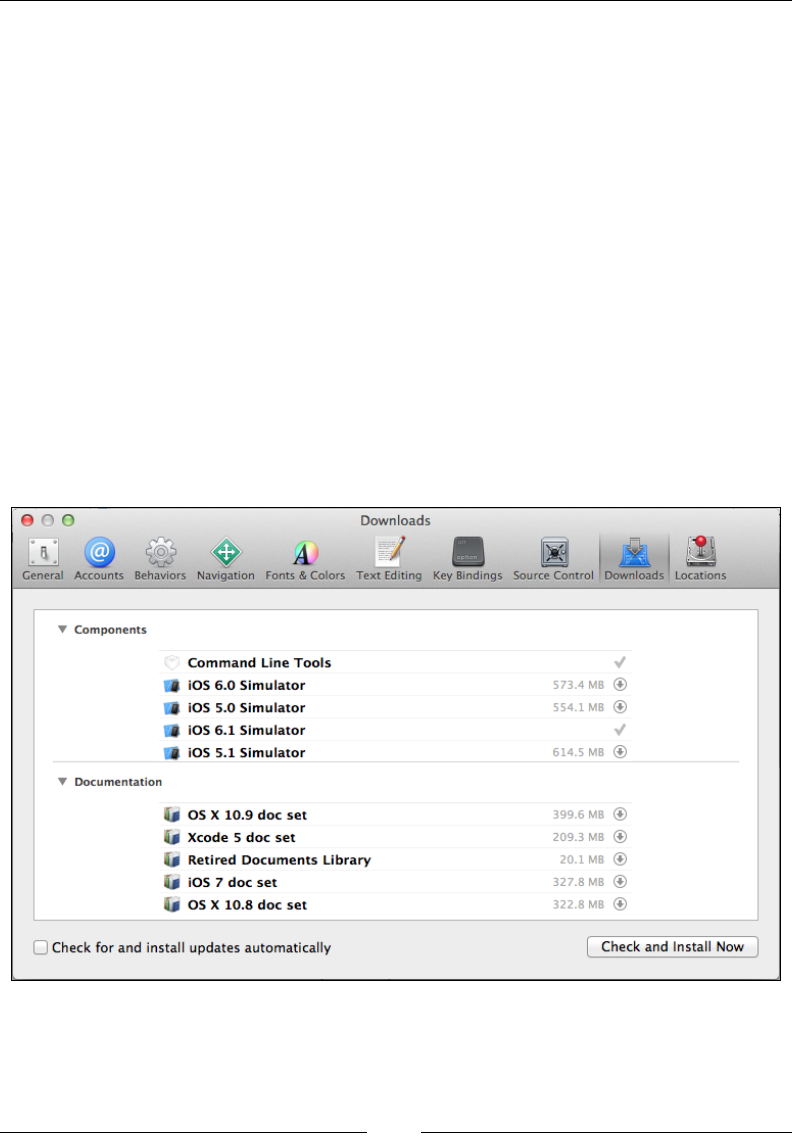Download the Xcode 5 doc set

[x=620, y=837]
